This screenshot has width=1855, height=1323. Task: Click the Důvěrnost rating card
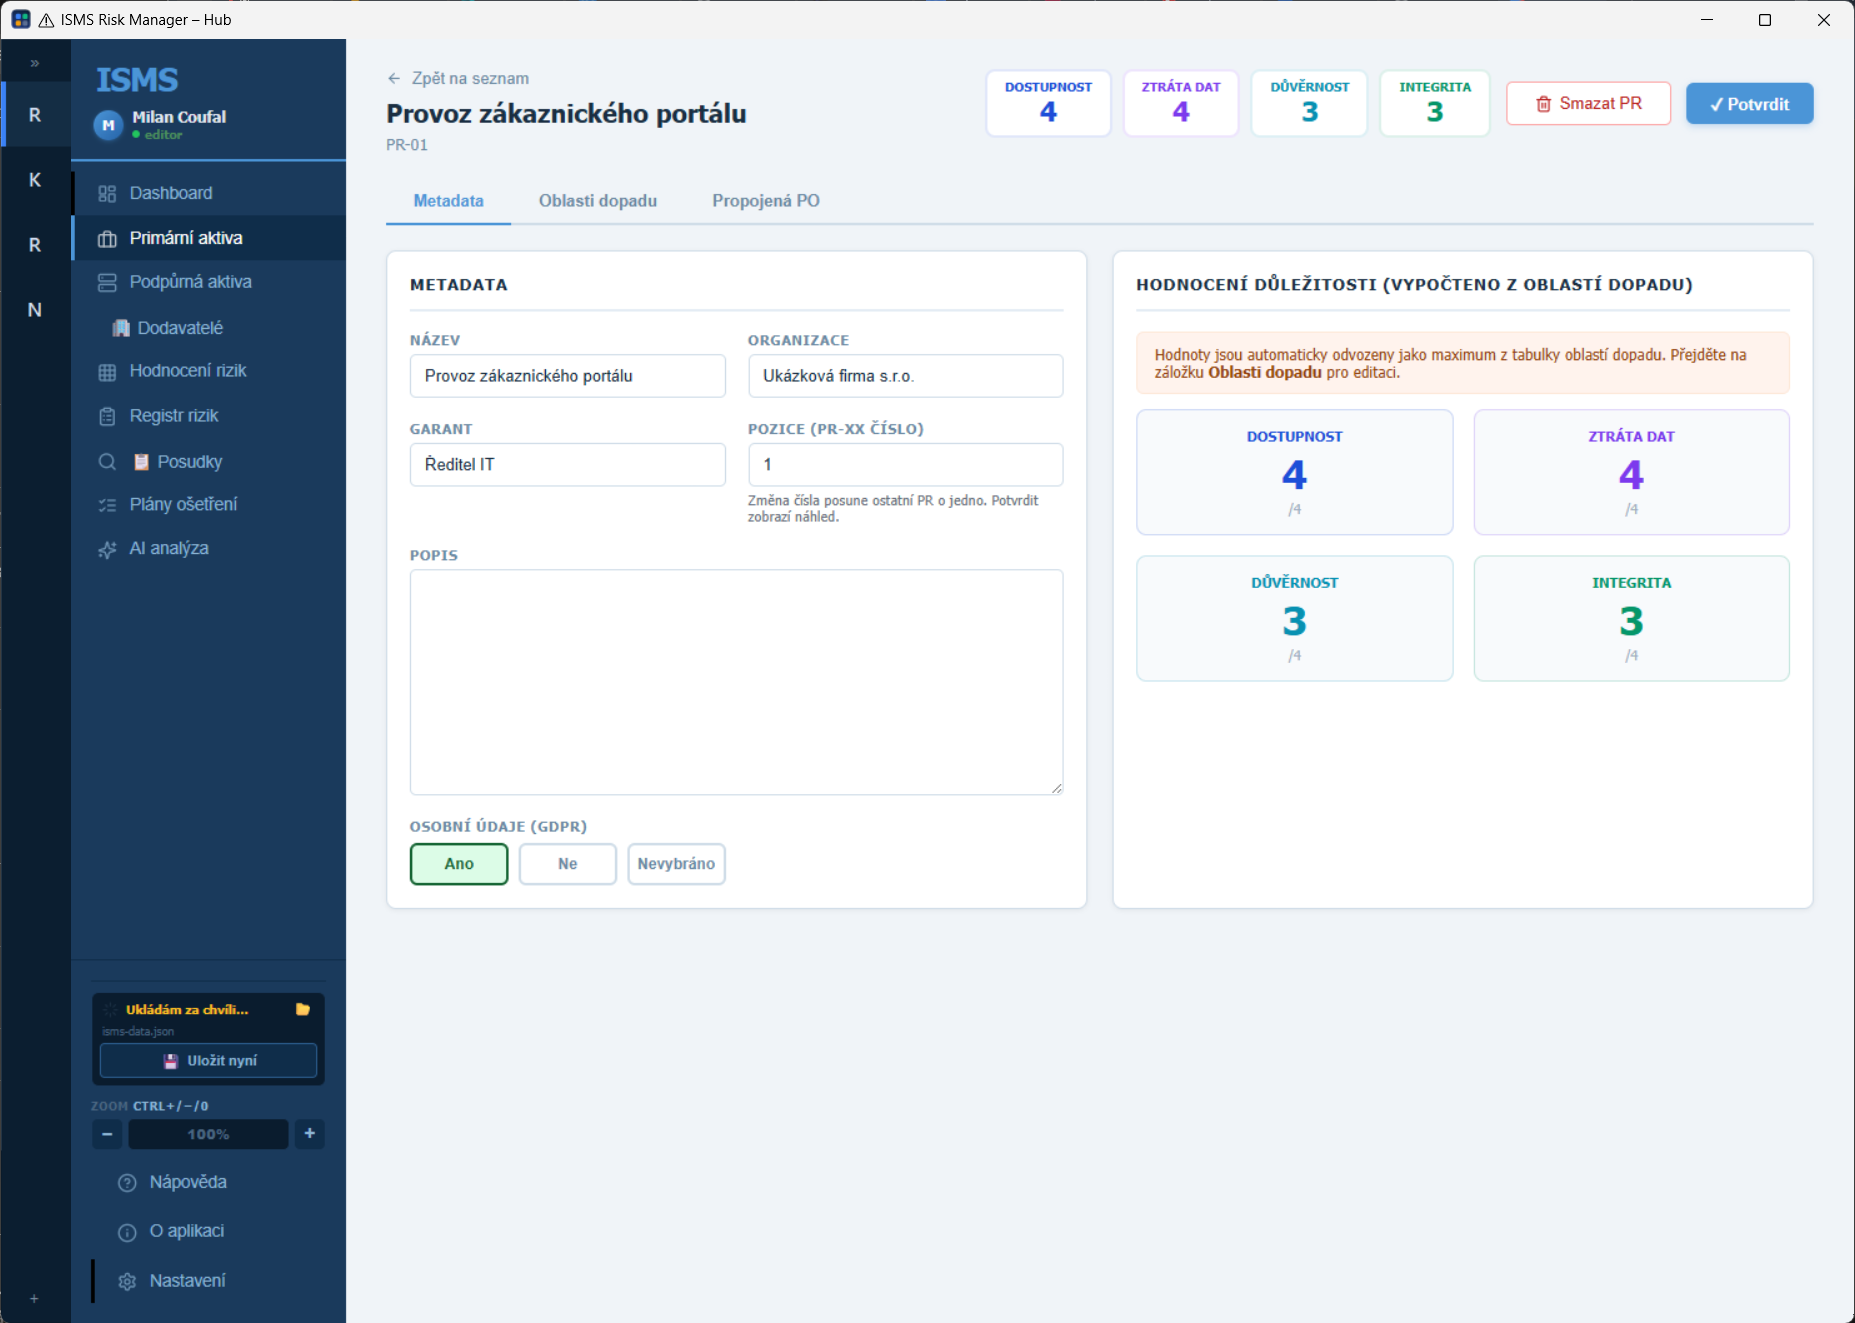tap(1295, 619)
